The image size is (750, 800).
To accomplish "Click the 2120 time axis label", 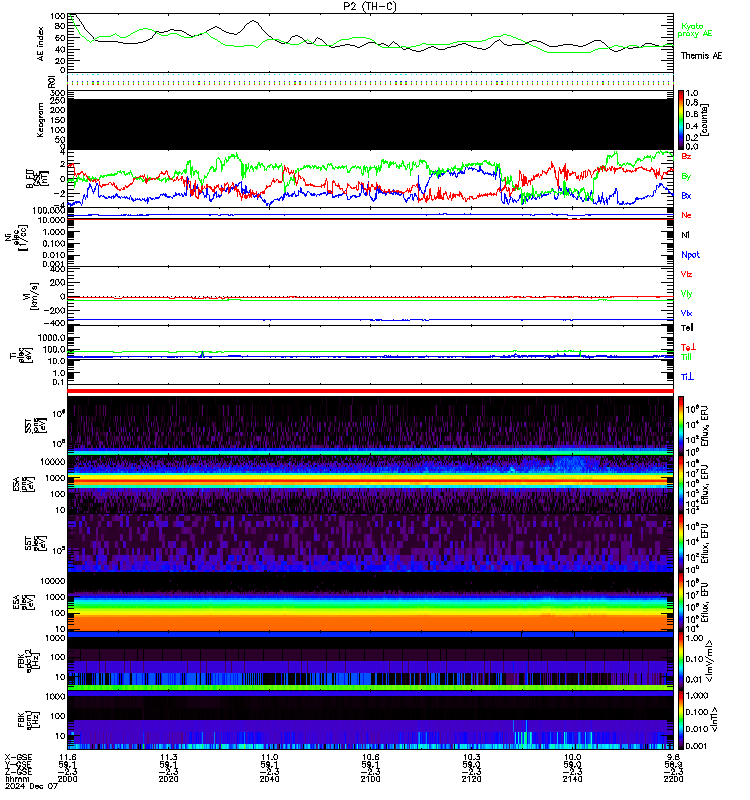I will tap(471, 779).
